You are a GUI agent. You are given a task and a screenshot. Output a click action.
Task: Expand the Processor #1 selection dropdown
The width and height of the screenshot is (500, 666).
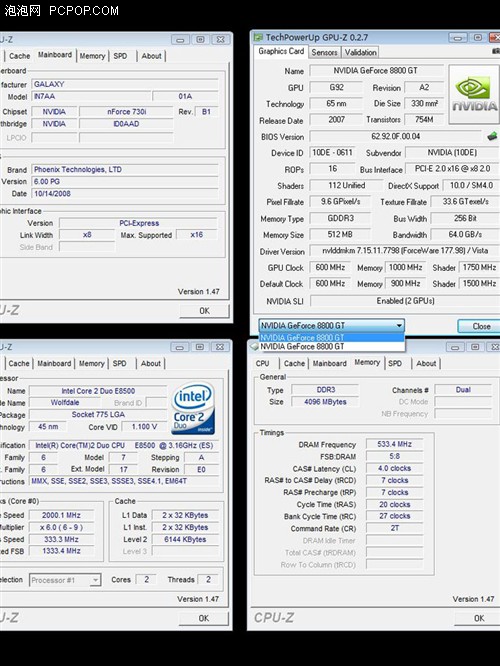coord(96,580)
